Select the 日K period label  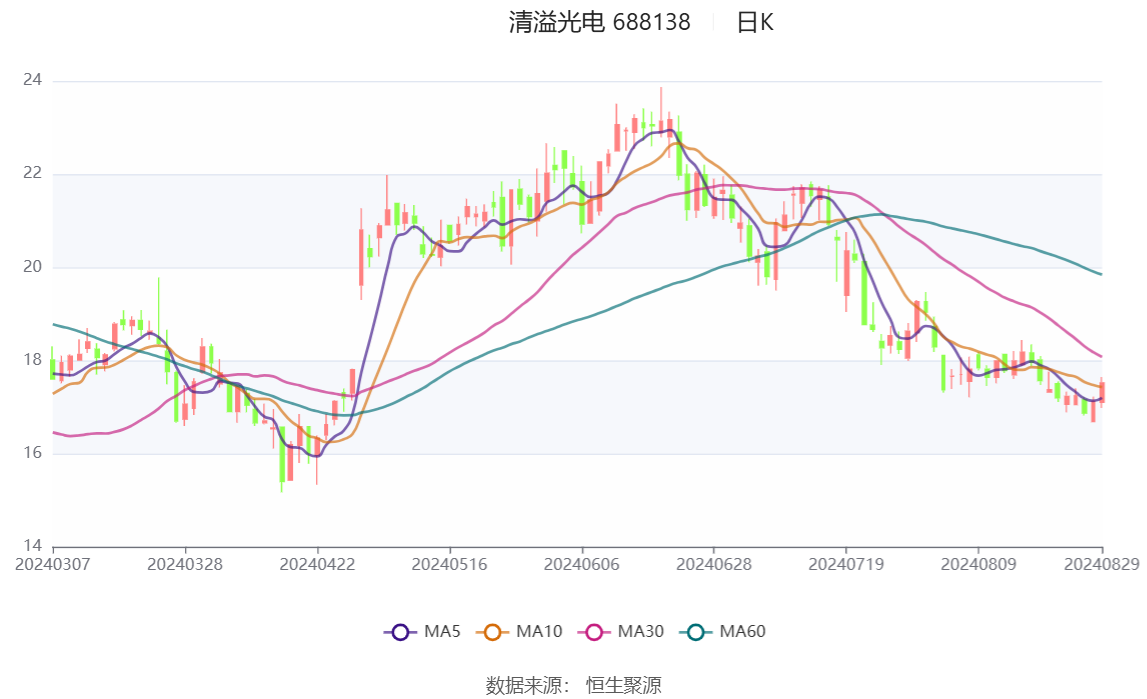click(x=755, y=23)
